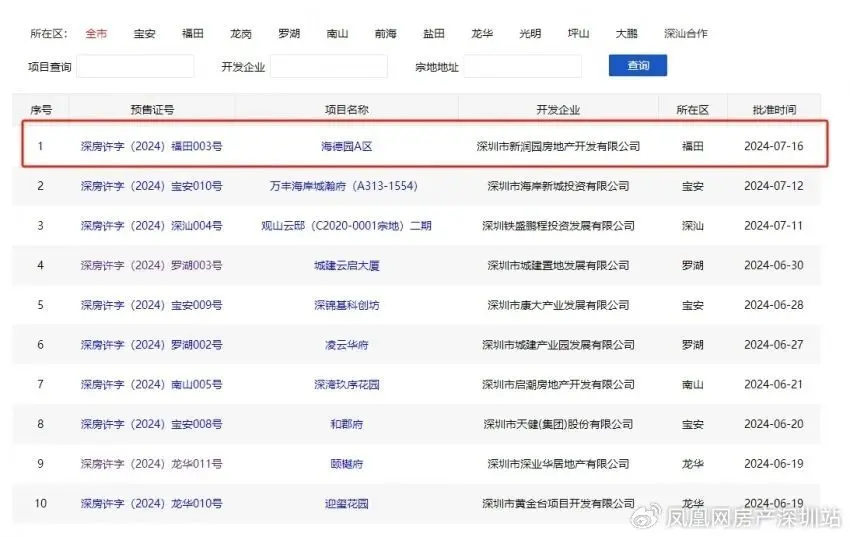Image resolution: width=850 pixels, height=537 pixels.
Task: Filter by 罗湖 district
Action: click(289, 34)
